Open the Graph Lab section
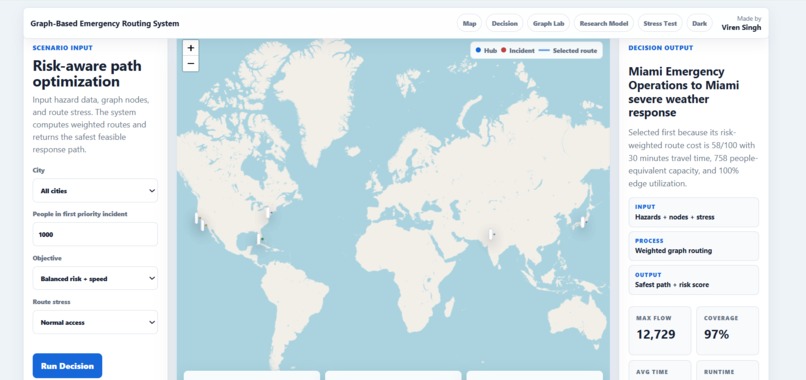The image size is (806, 380). [548, 24]
